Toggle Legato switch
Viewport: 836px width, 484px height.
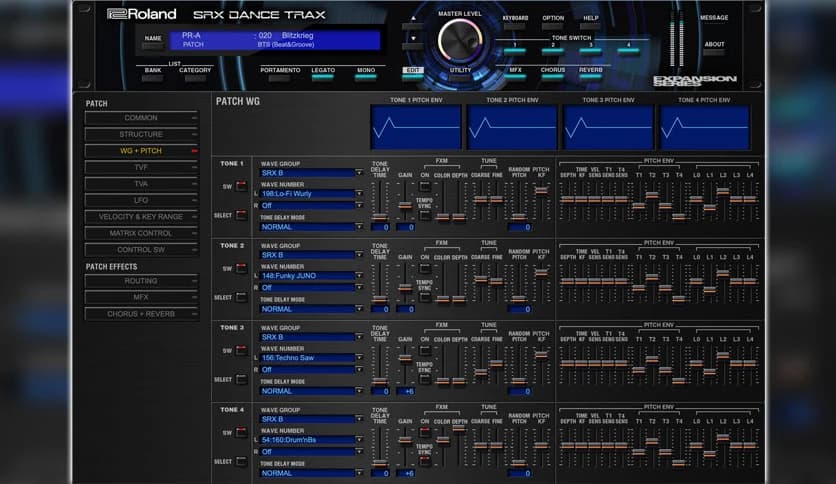click(x=323, y=78)
